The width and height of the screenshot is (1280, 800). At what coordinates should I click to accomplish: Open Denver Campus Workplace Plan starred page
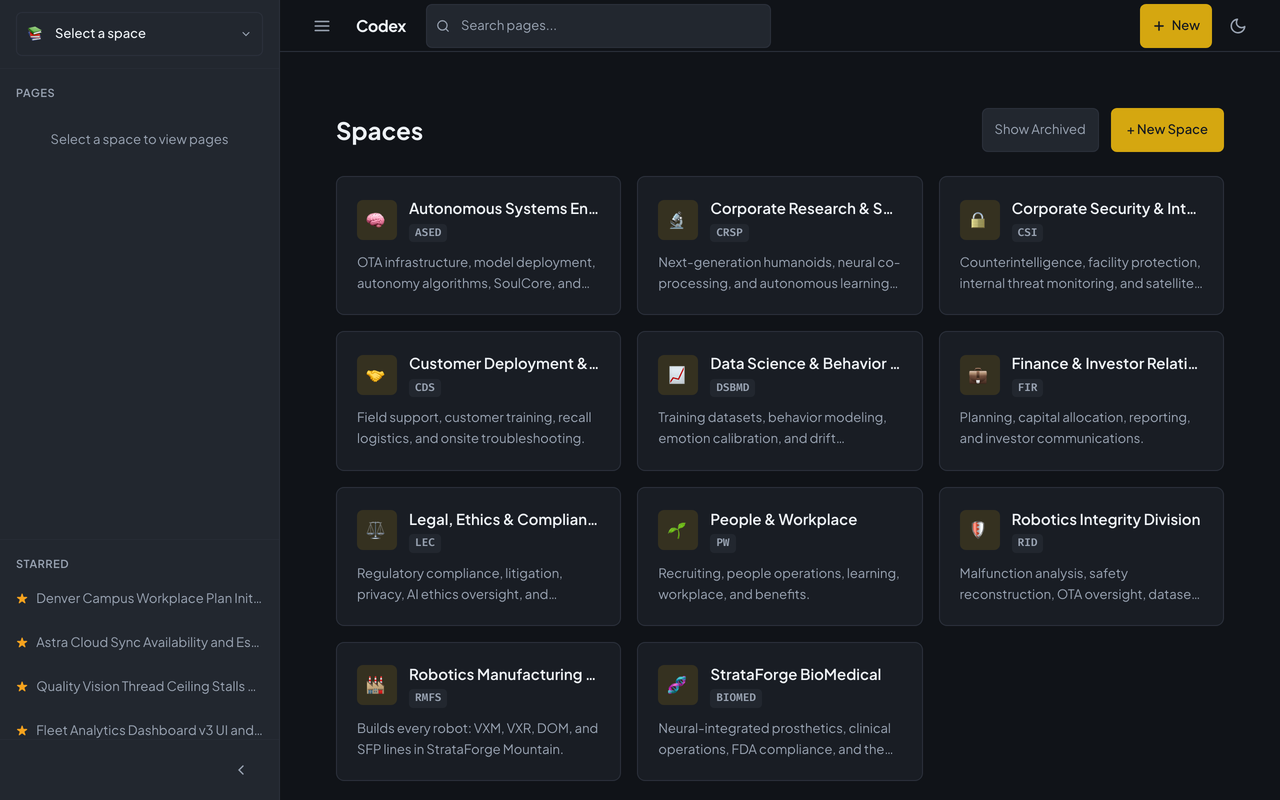(x=149, y=598)
